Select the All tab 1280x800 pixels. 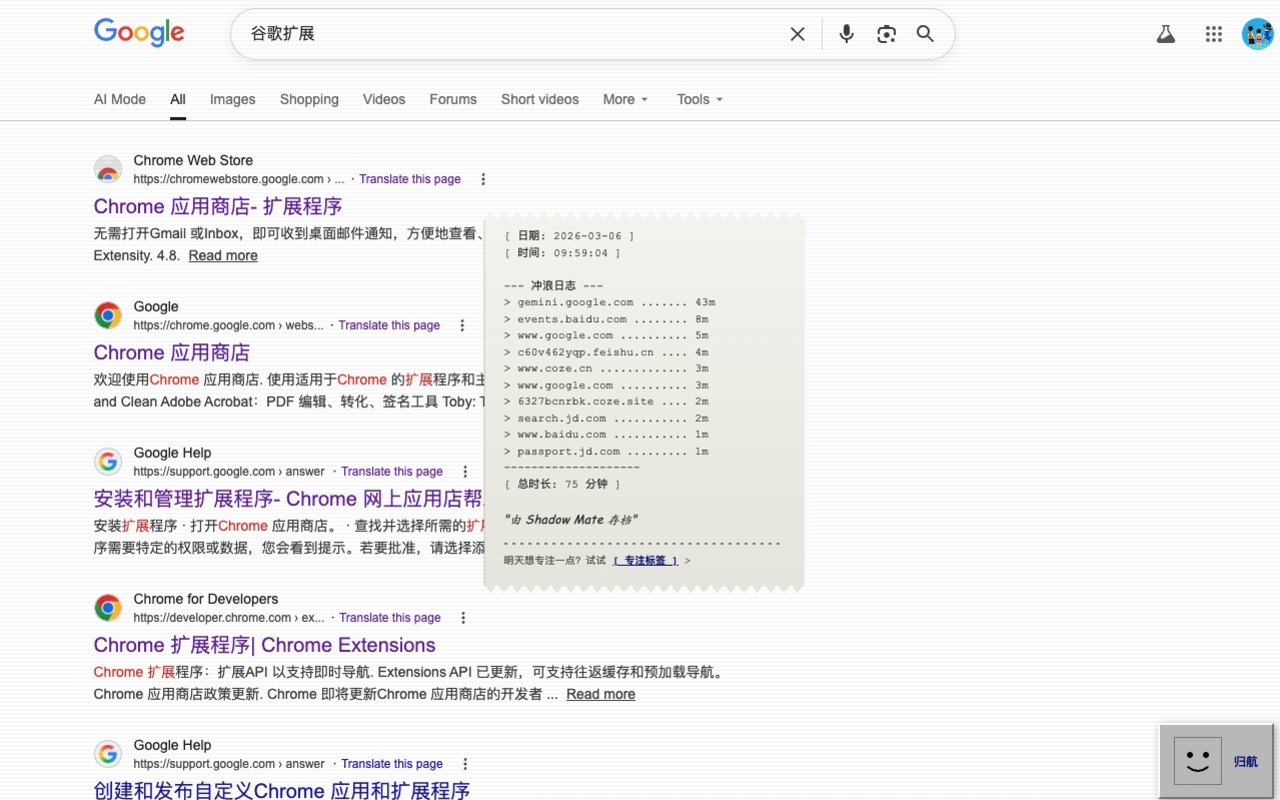click(178, 99)
